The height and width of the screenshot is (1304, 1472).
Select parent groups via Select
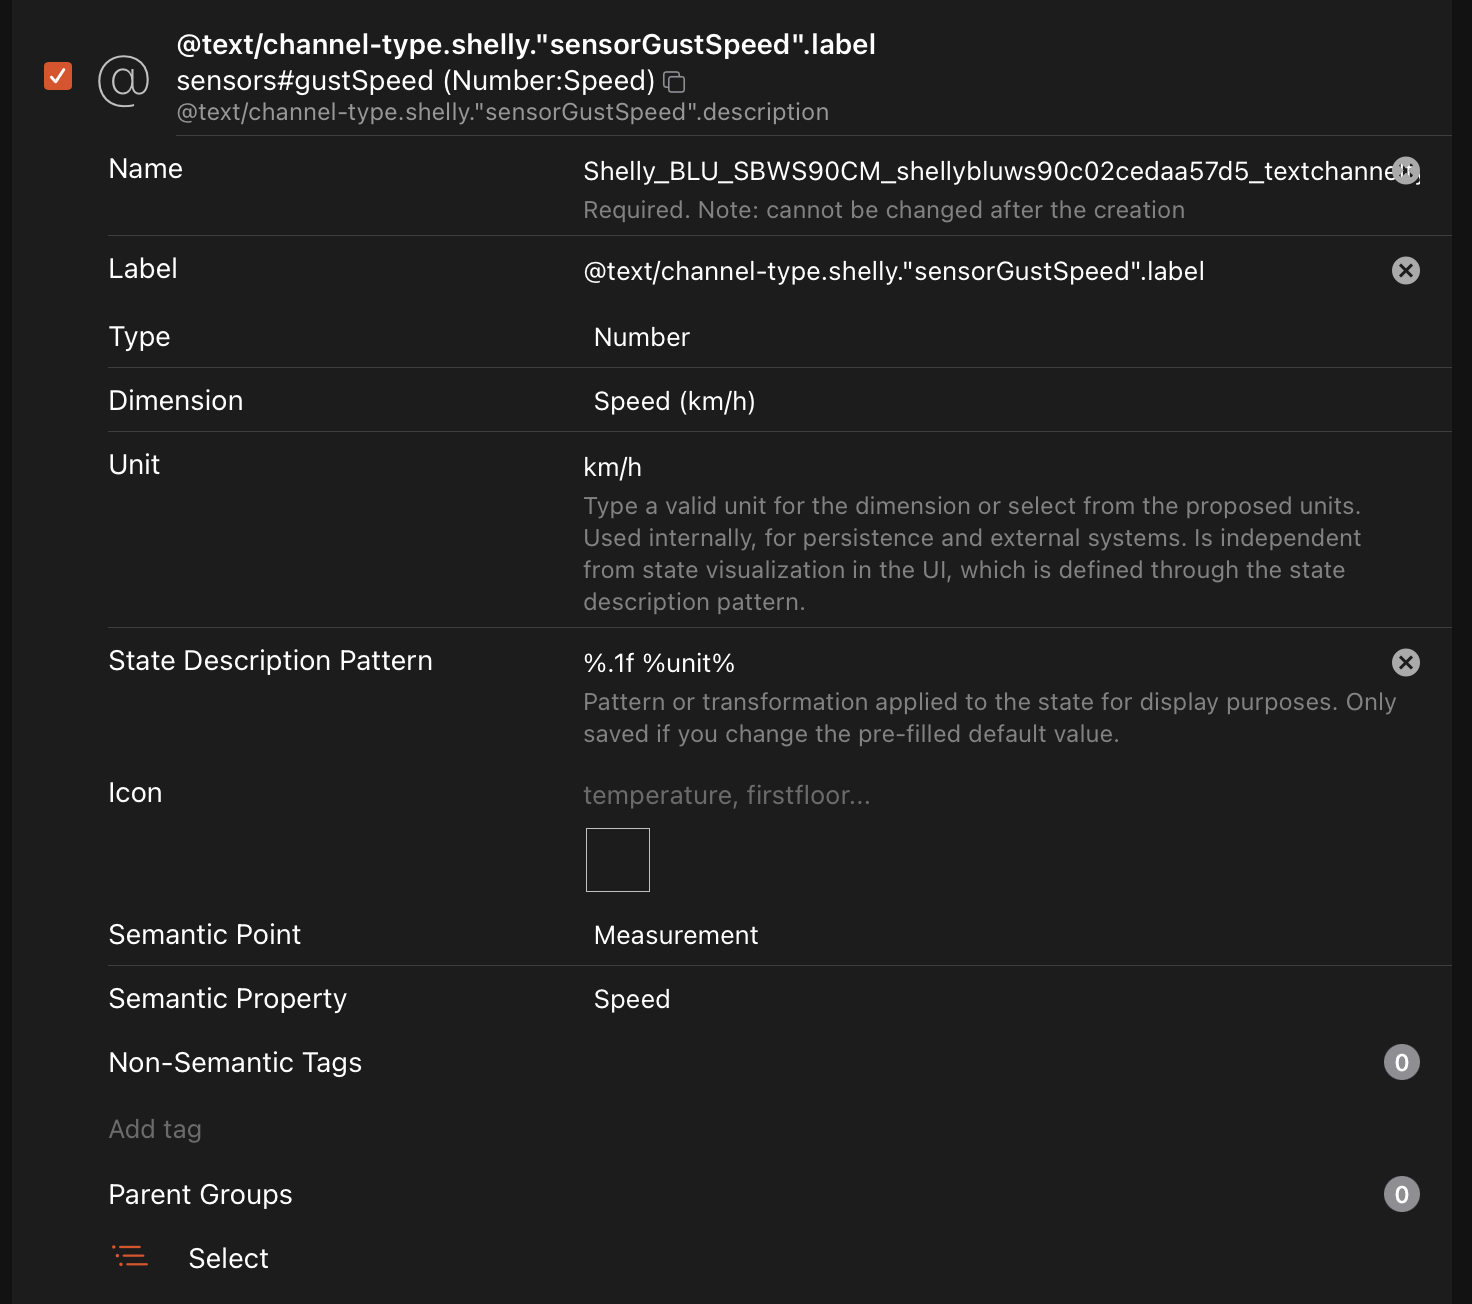[228, 1258]
